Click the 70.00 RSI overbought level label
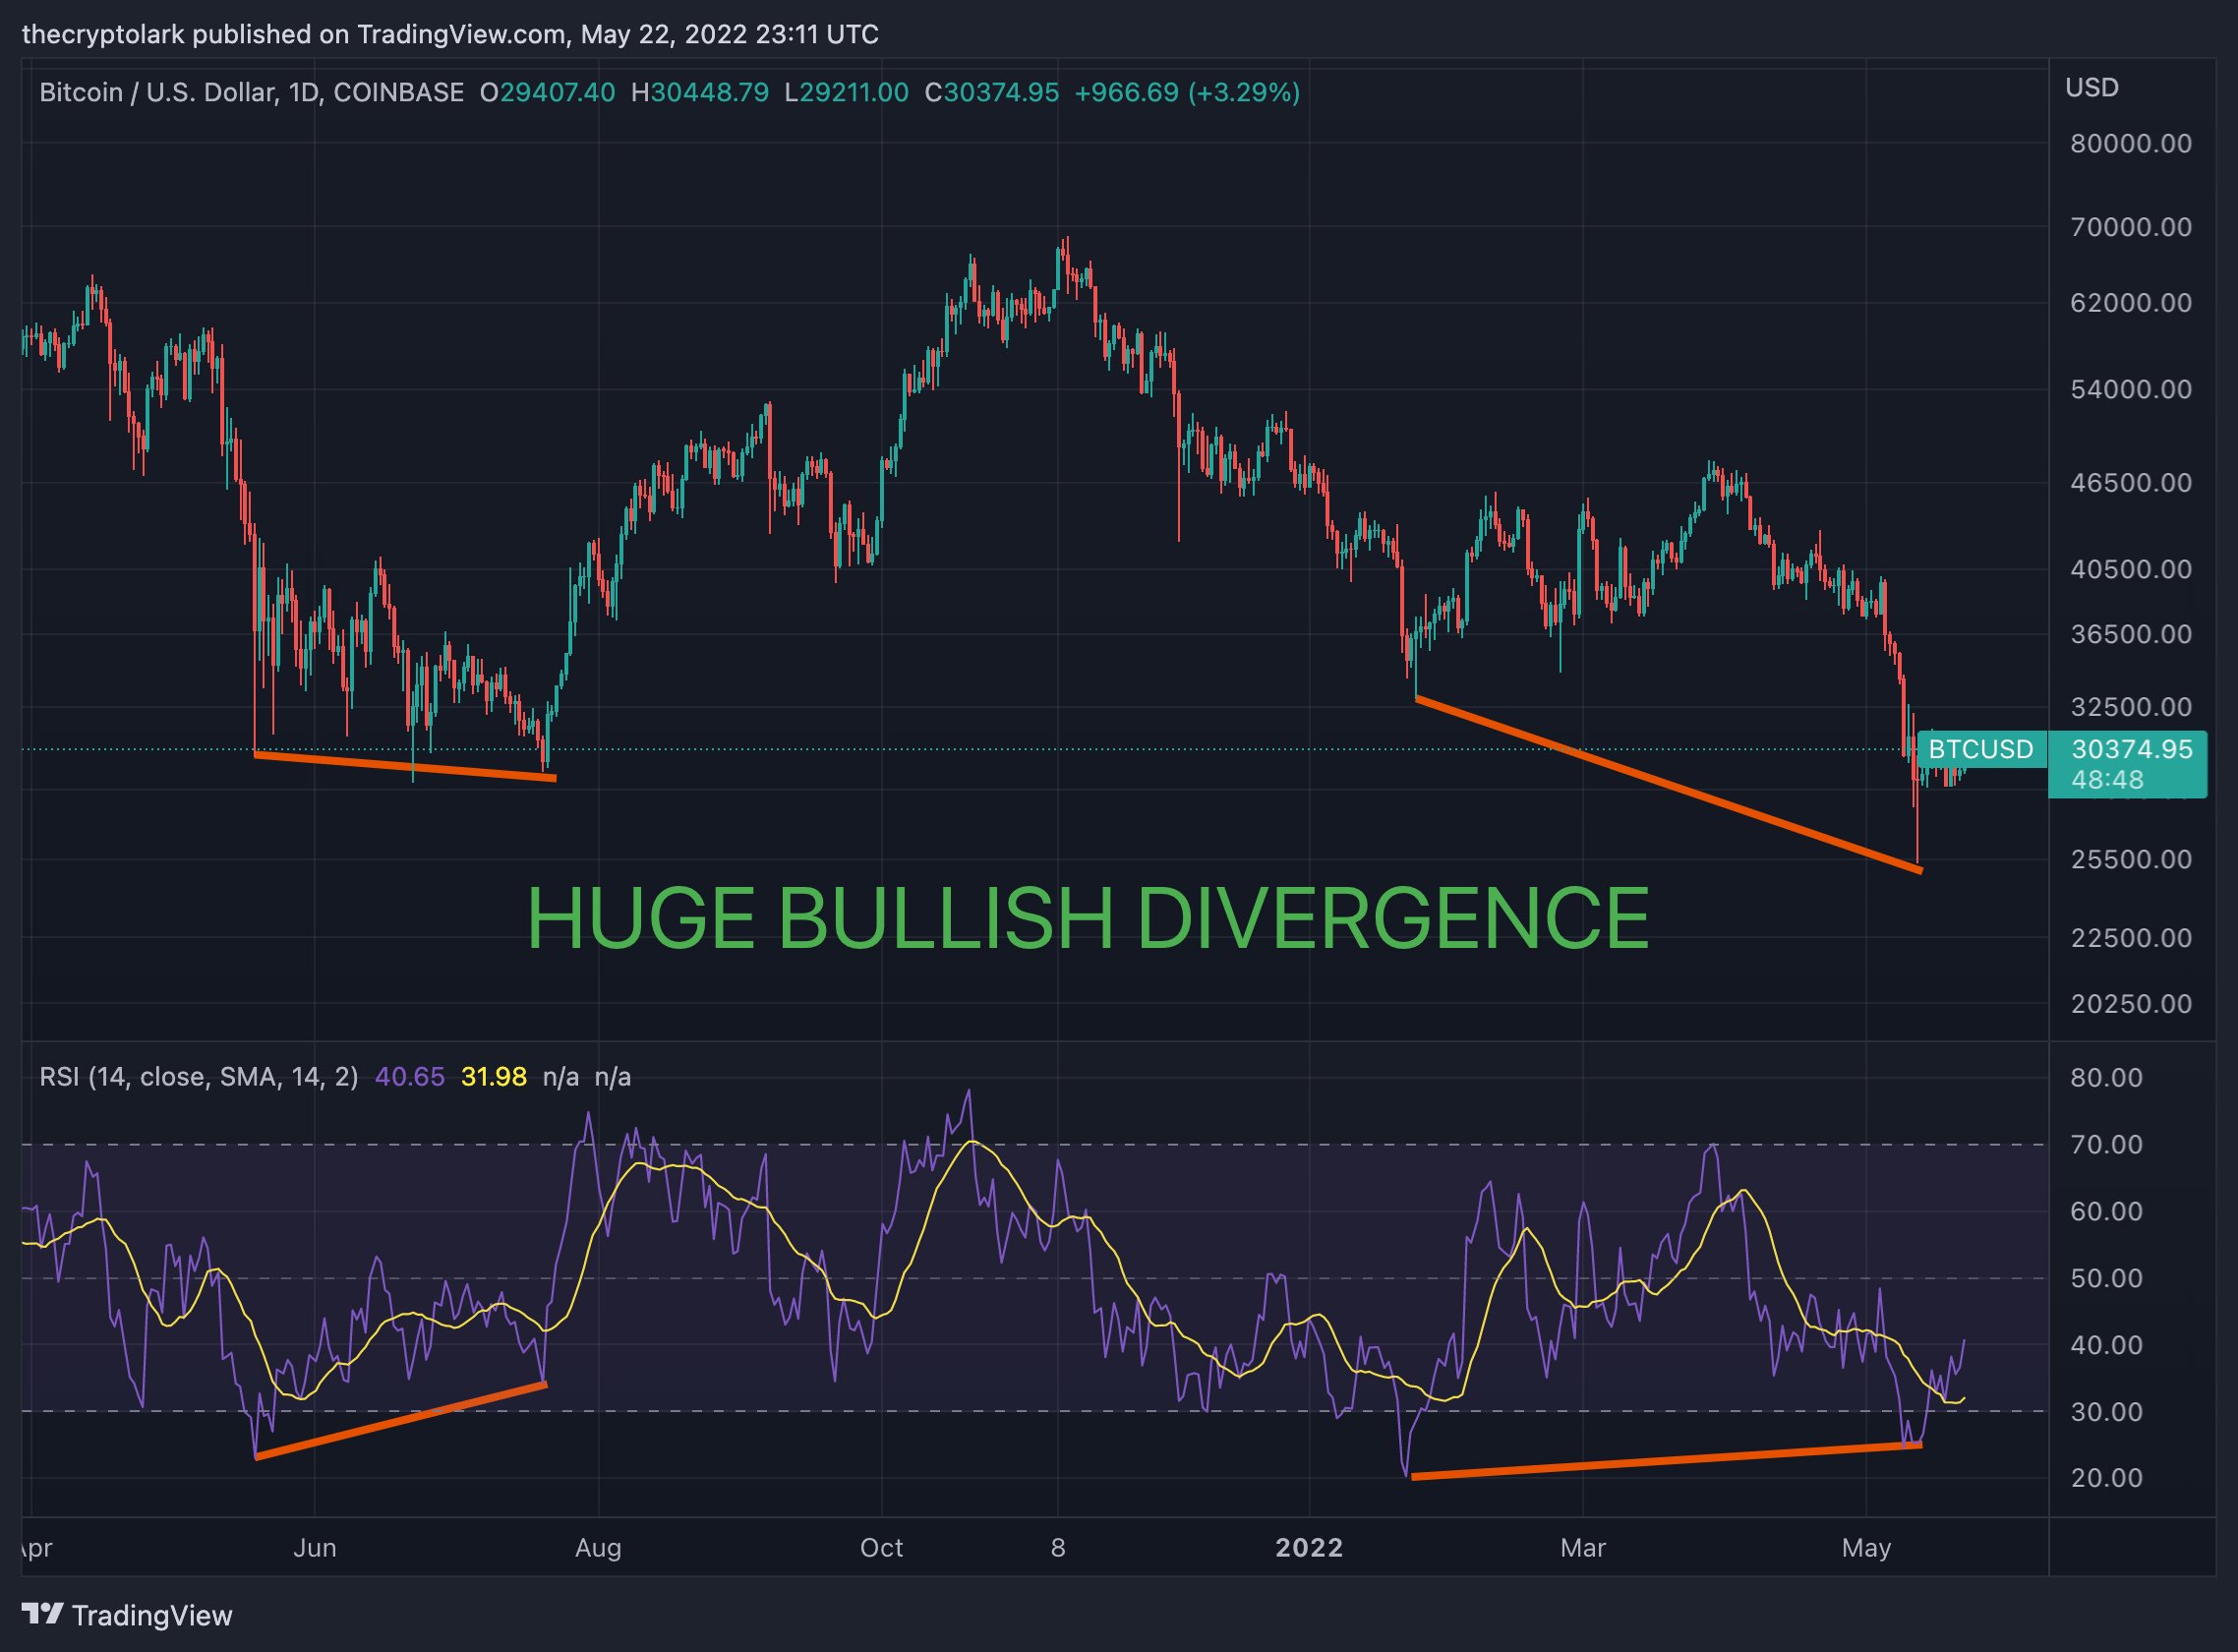Viewport: 2238px width, 1652px height. coord(2106,1144)
